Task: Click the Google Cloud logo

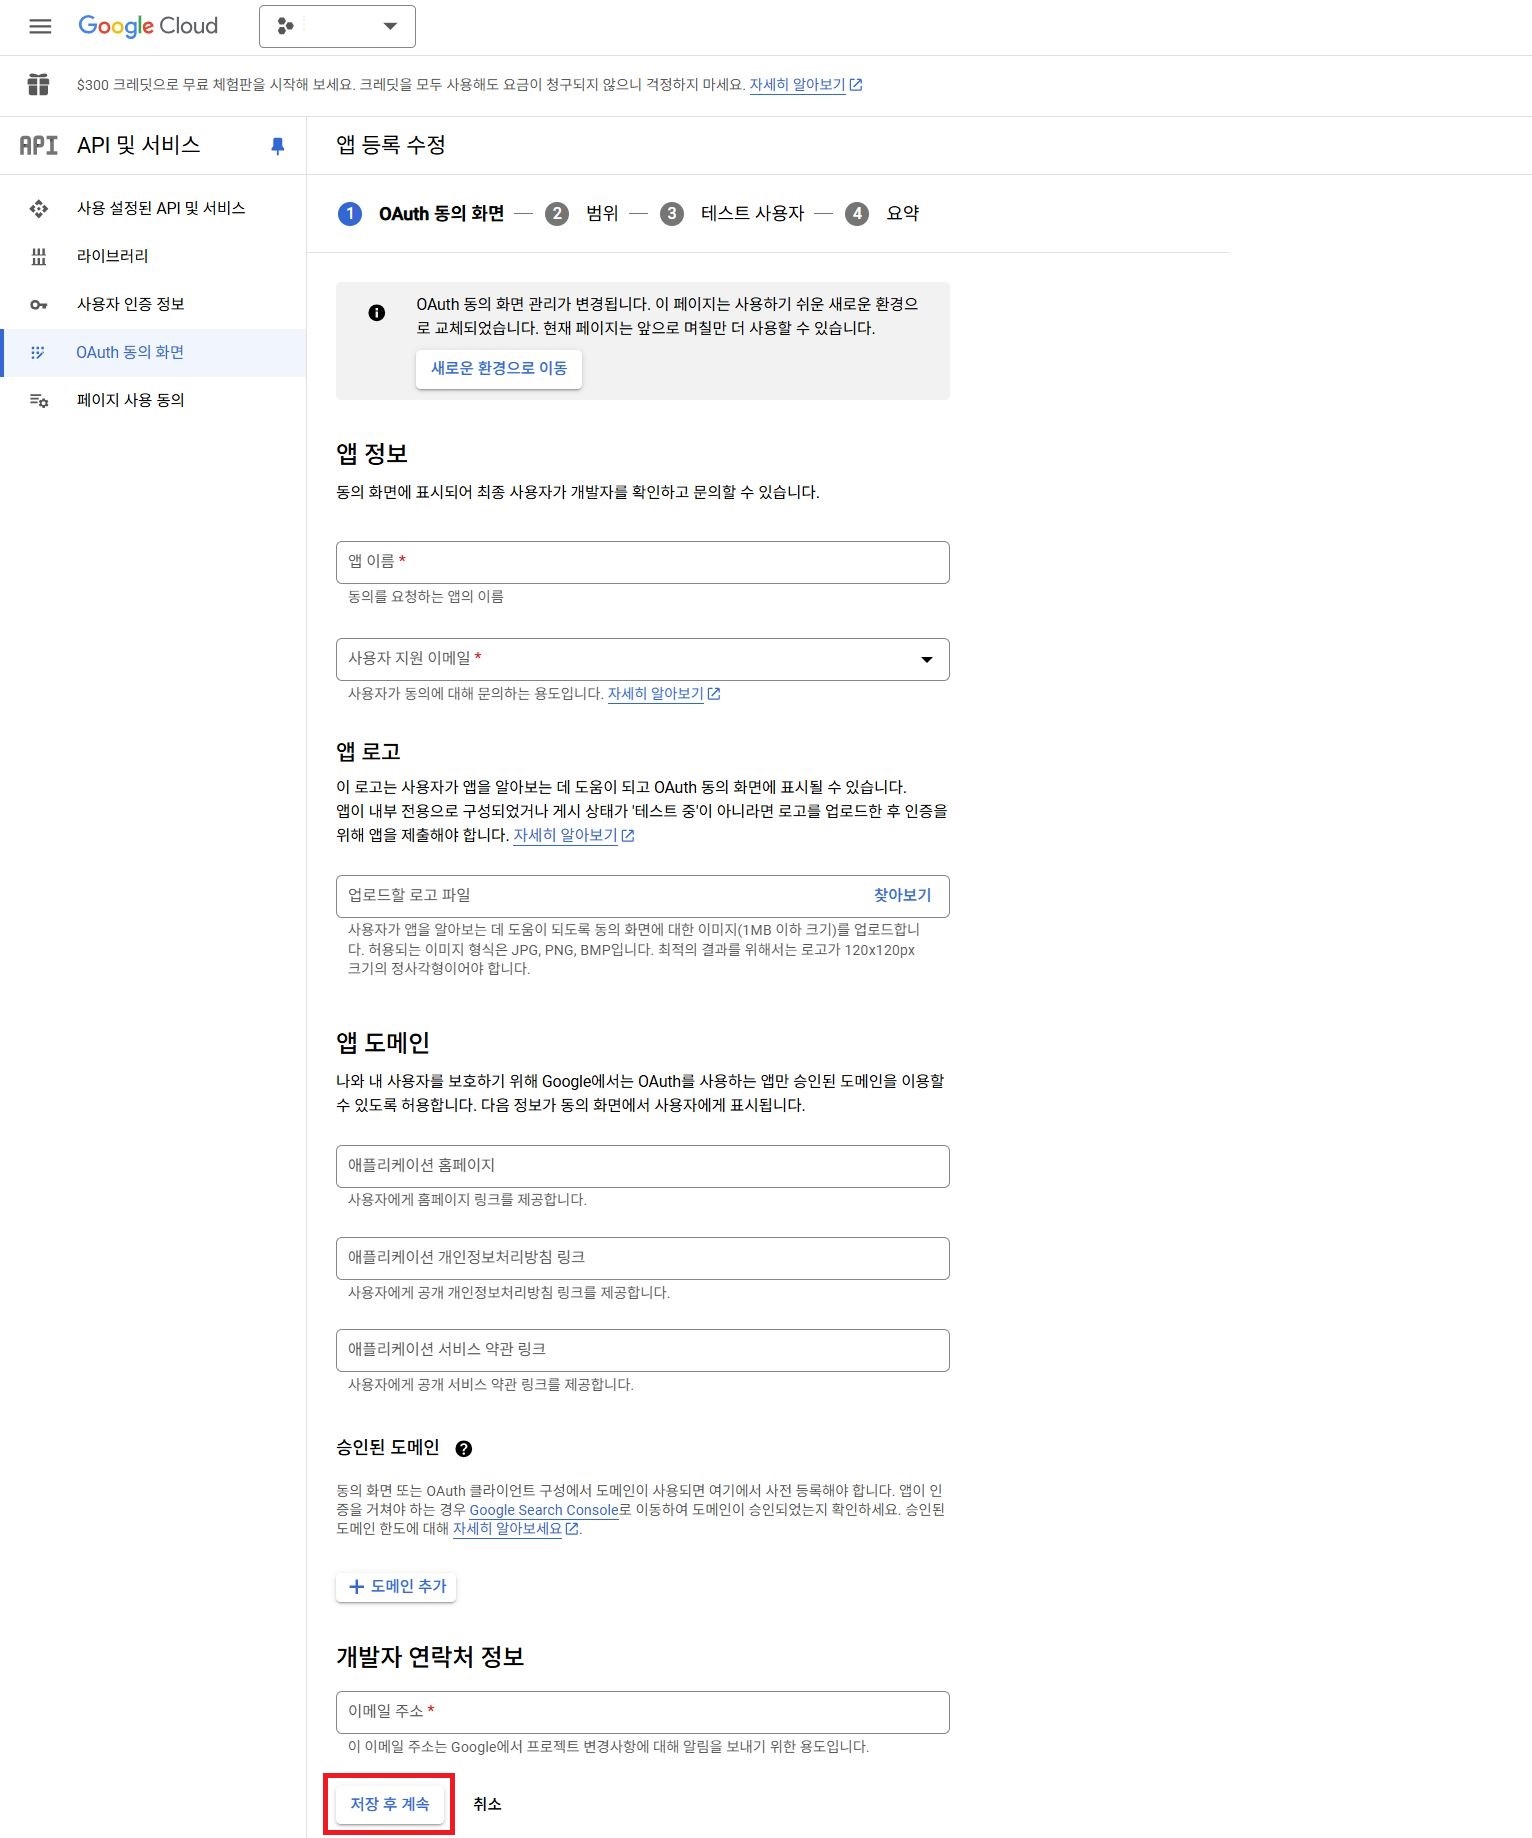Action: [148, 27]
